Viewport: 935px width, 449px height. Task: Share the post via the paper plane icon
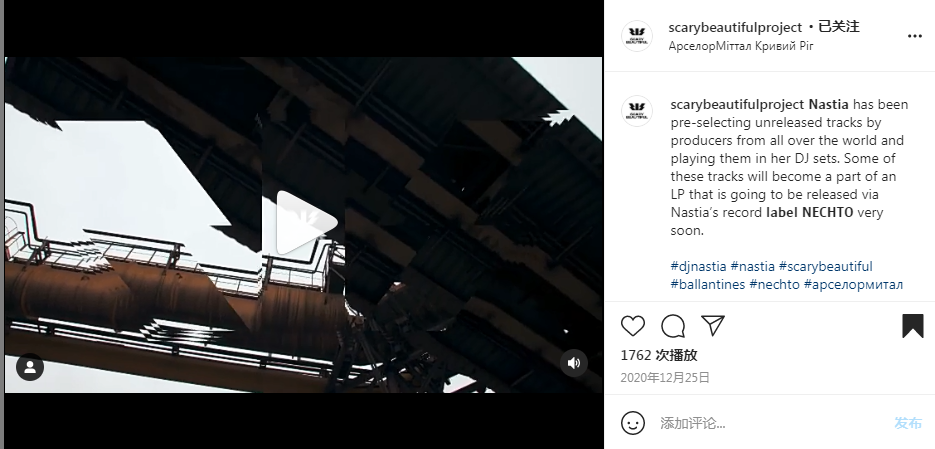(x=713, y=326)
